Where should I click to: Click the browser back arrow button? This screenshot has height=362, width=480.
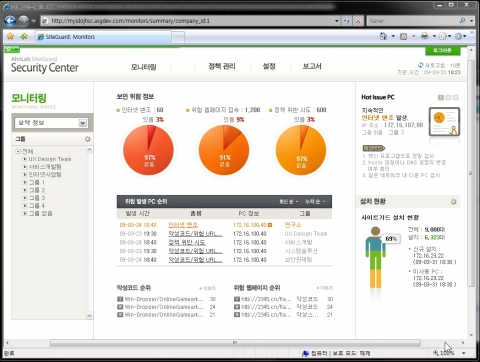click(x=10, y=21)
